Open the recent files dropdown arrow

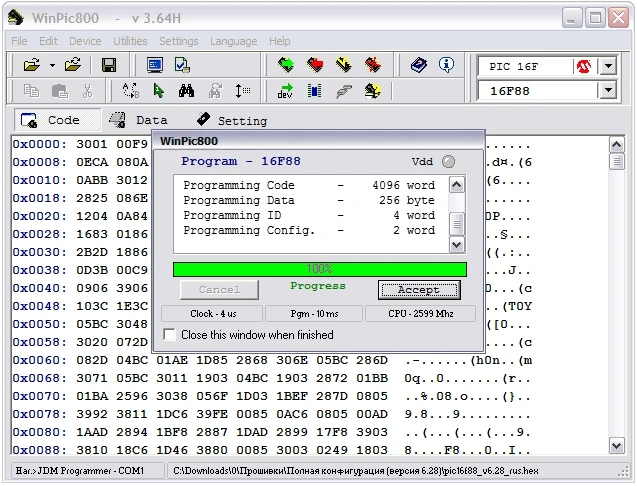[52, 65]
